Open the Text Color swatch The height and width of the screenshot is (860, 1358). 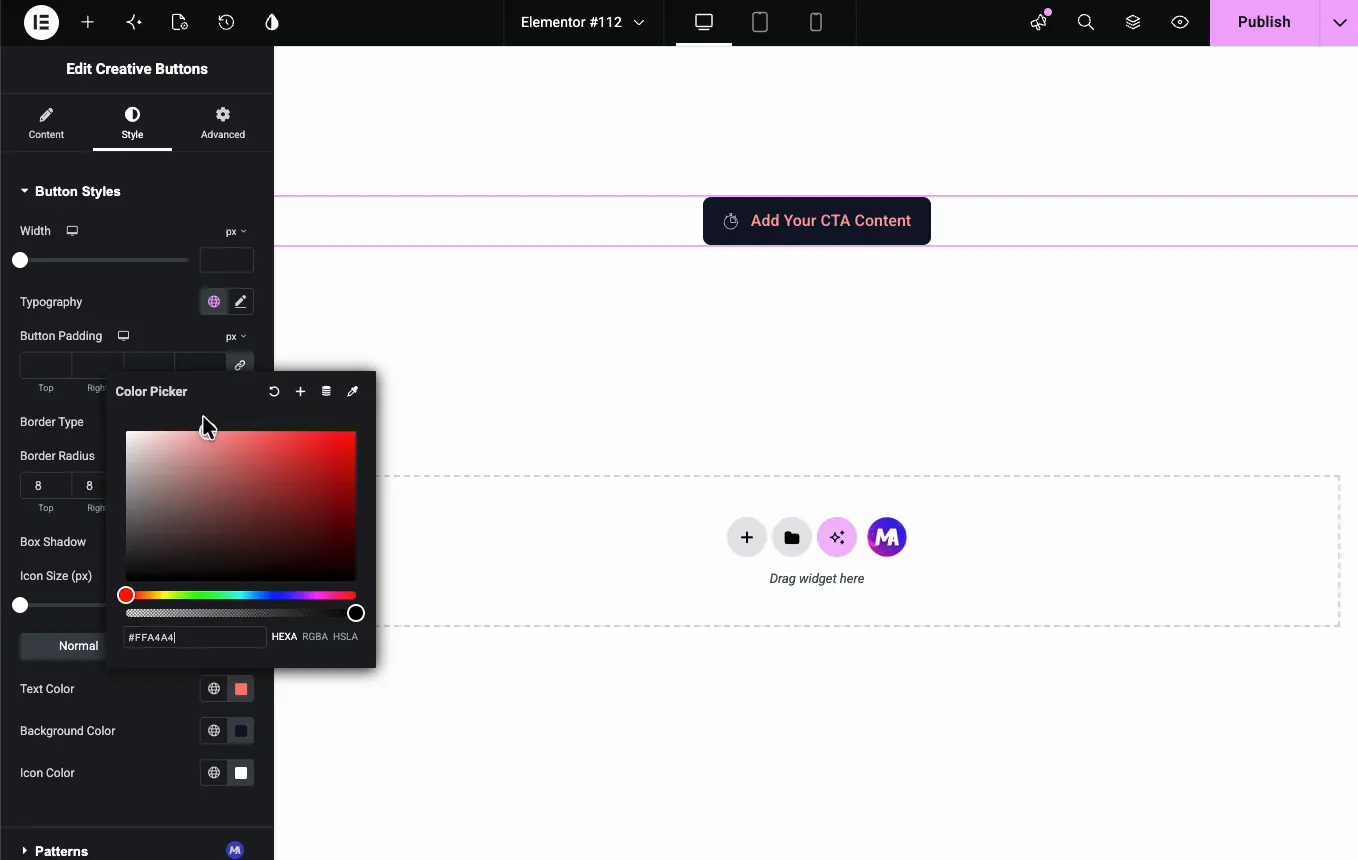[x=241, y=688]
